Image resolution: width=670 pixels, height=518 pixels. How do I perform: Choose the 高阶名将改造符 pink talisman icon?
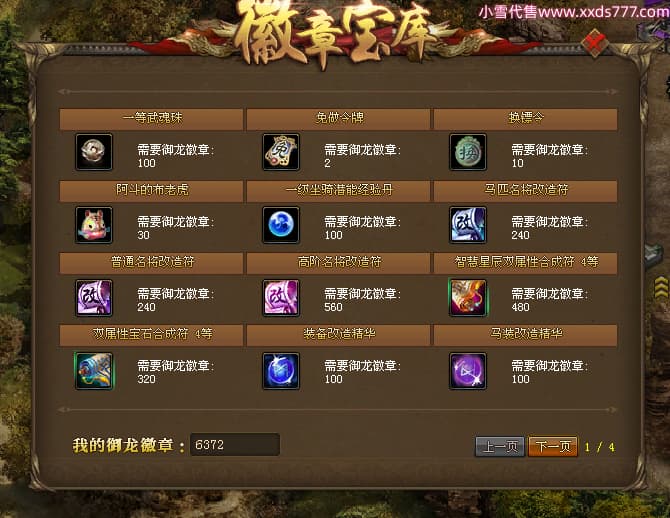click(281, 297)
